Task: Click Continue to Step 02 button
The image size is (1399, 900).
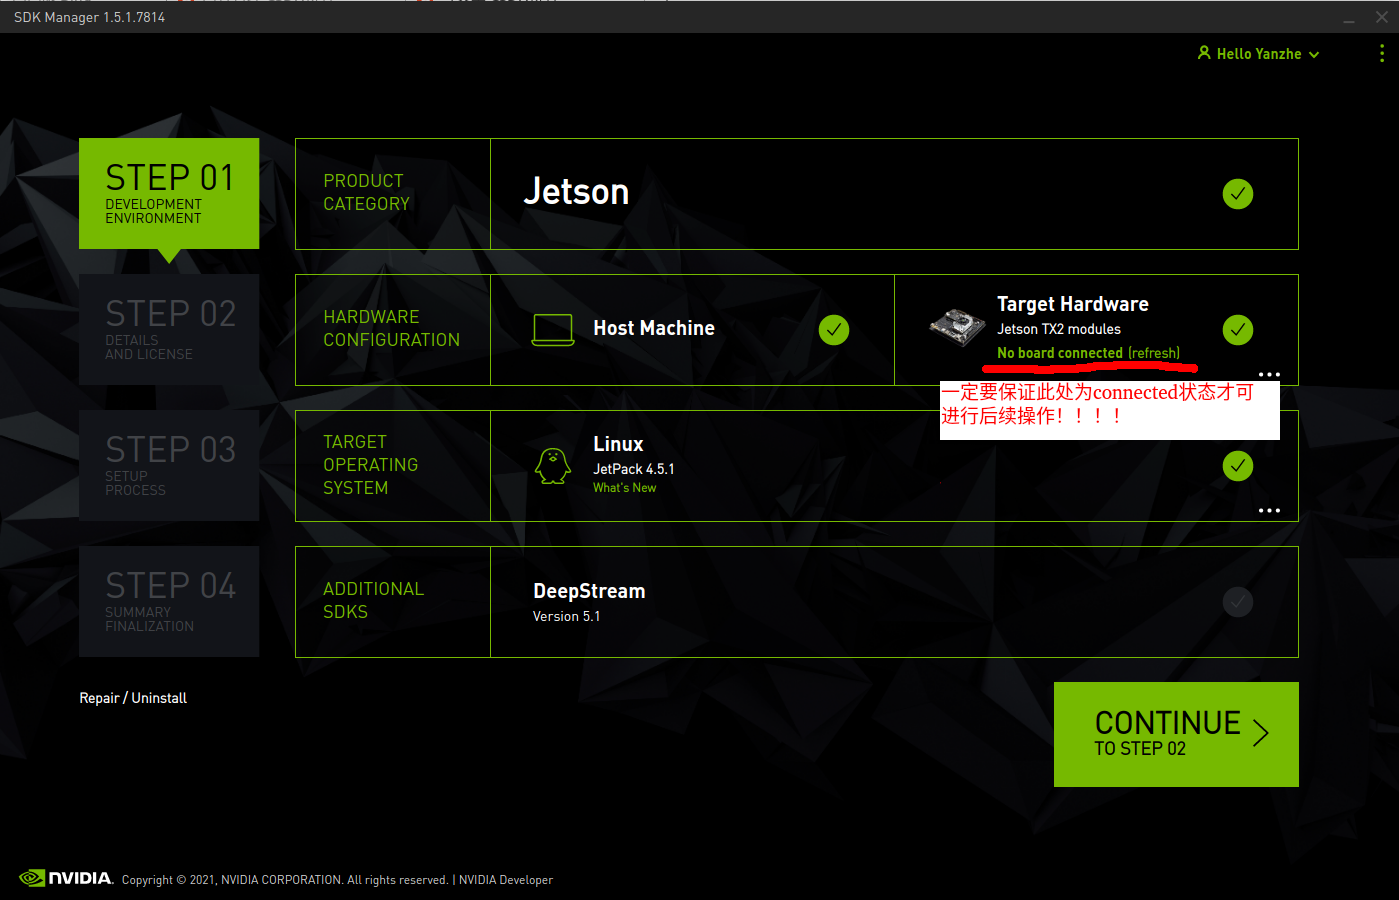Action: coord(1176,734)
